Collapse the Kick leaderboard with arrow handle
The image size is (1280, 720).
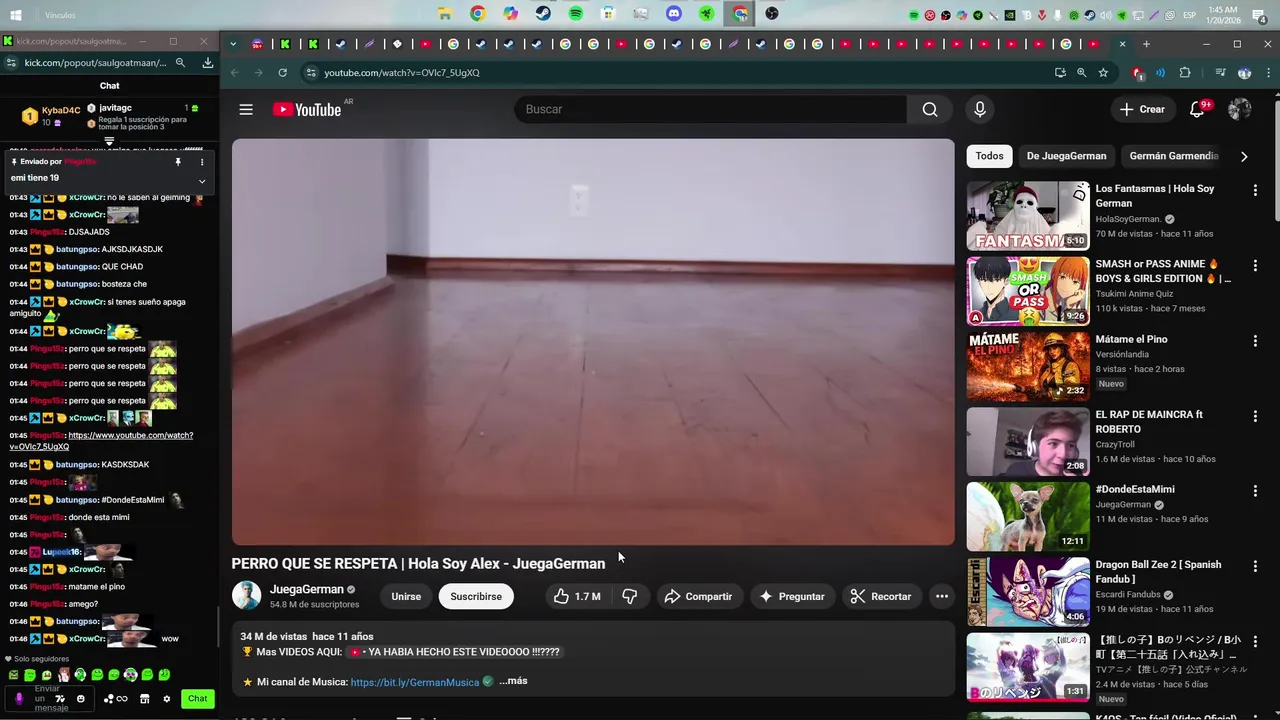(109, 141)
